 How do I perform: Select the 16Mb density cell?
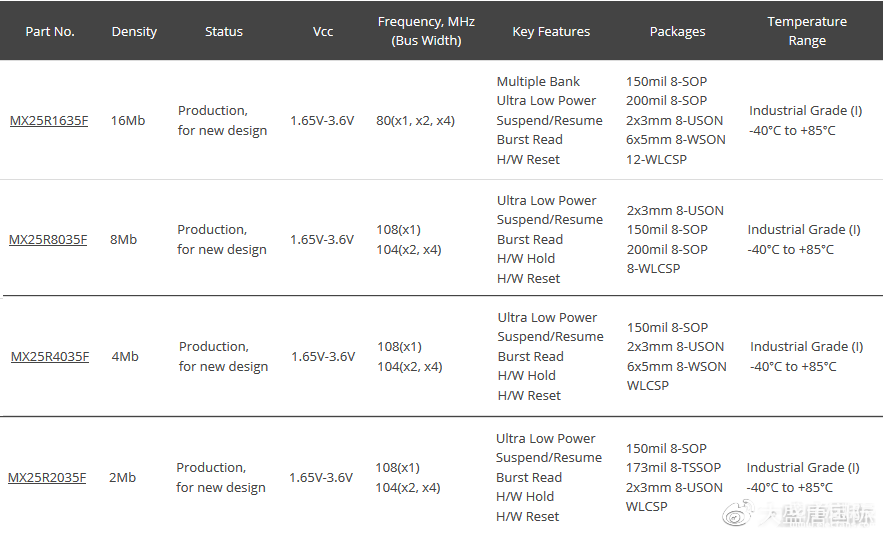[127, 121]
